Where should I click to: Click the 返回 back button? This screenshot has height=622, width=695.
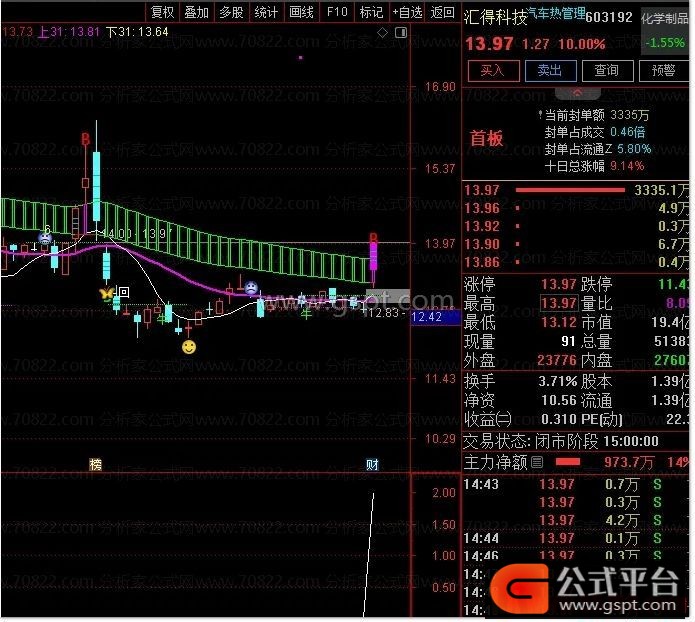(442, 12)
